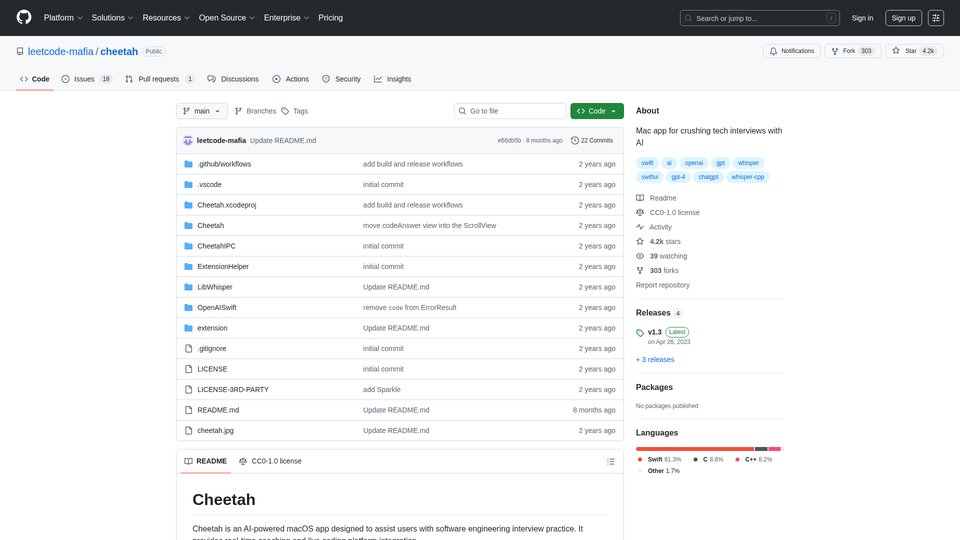Screen dimensions: 960x540
Task: Open the Tags list
Action: [295, 111]
